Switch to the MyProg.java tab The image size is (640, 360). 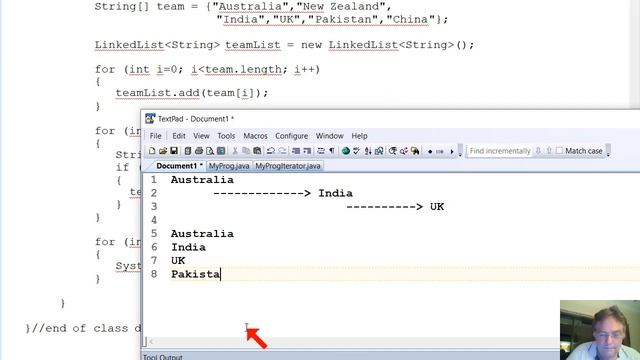229,166
